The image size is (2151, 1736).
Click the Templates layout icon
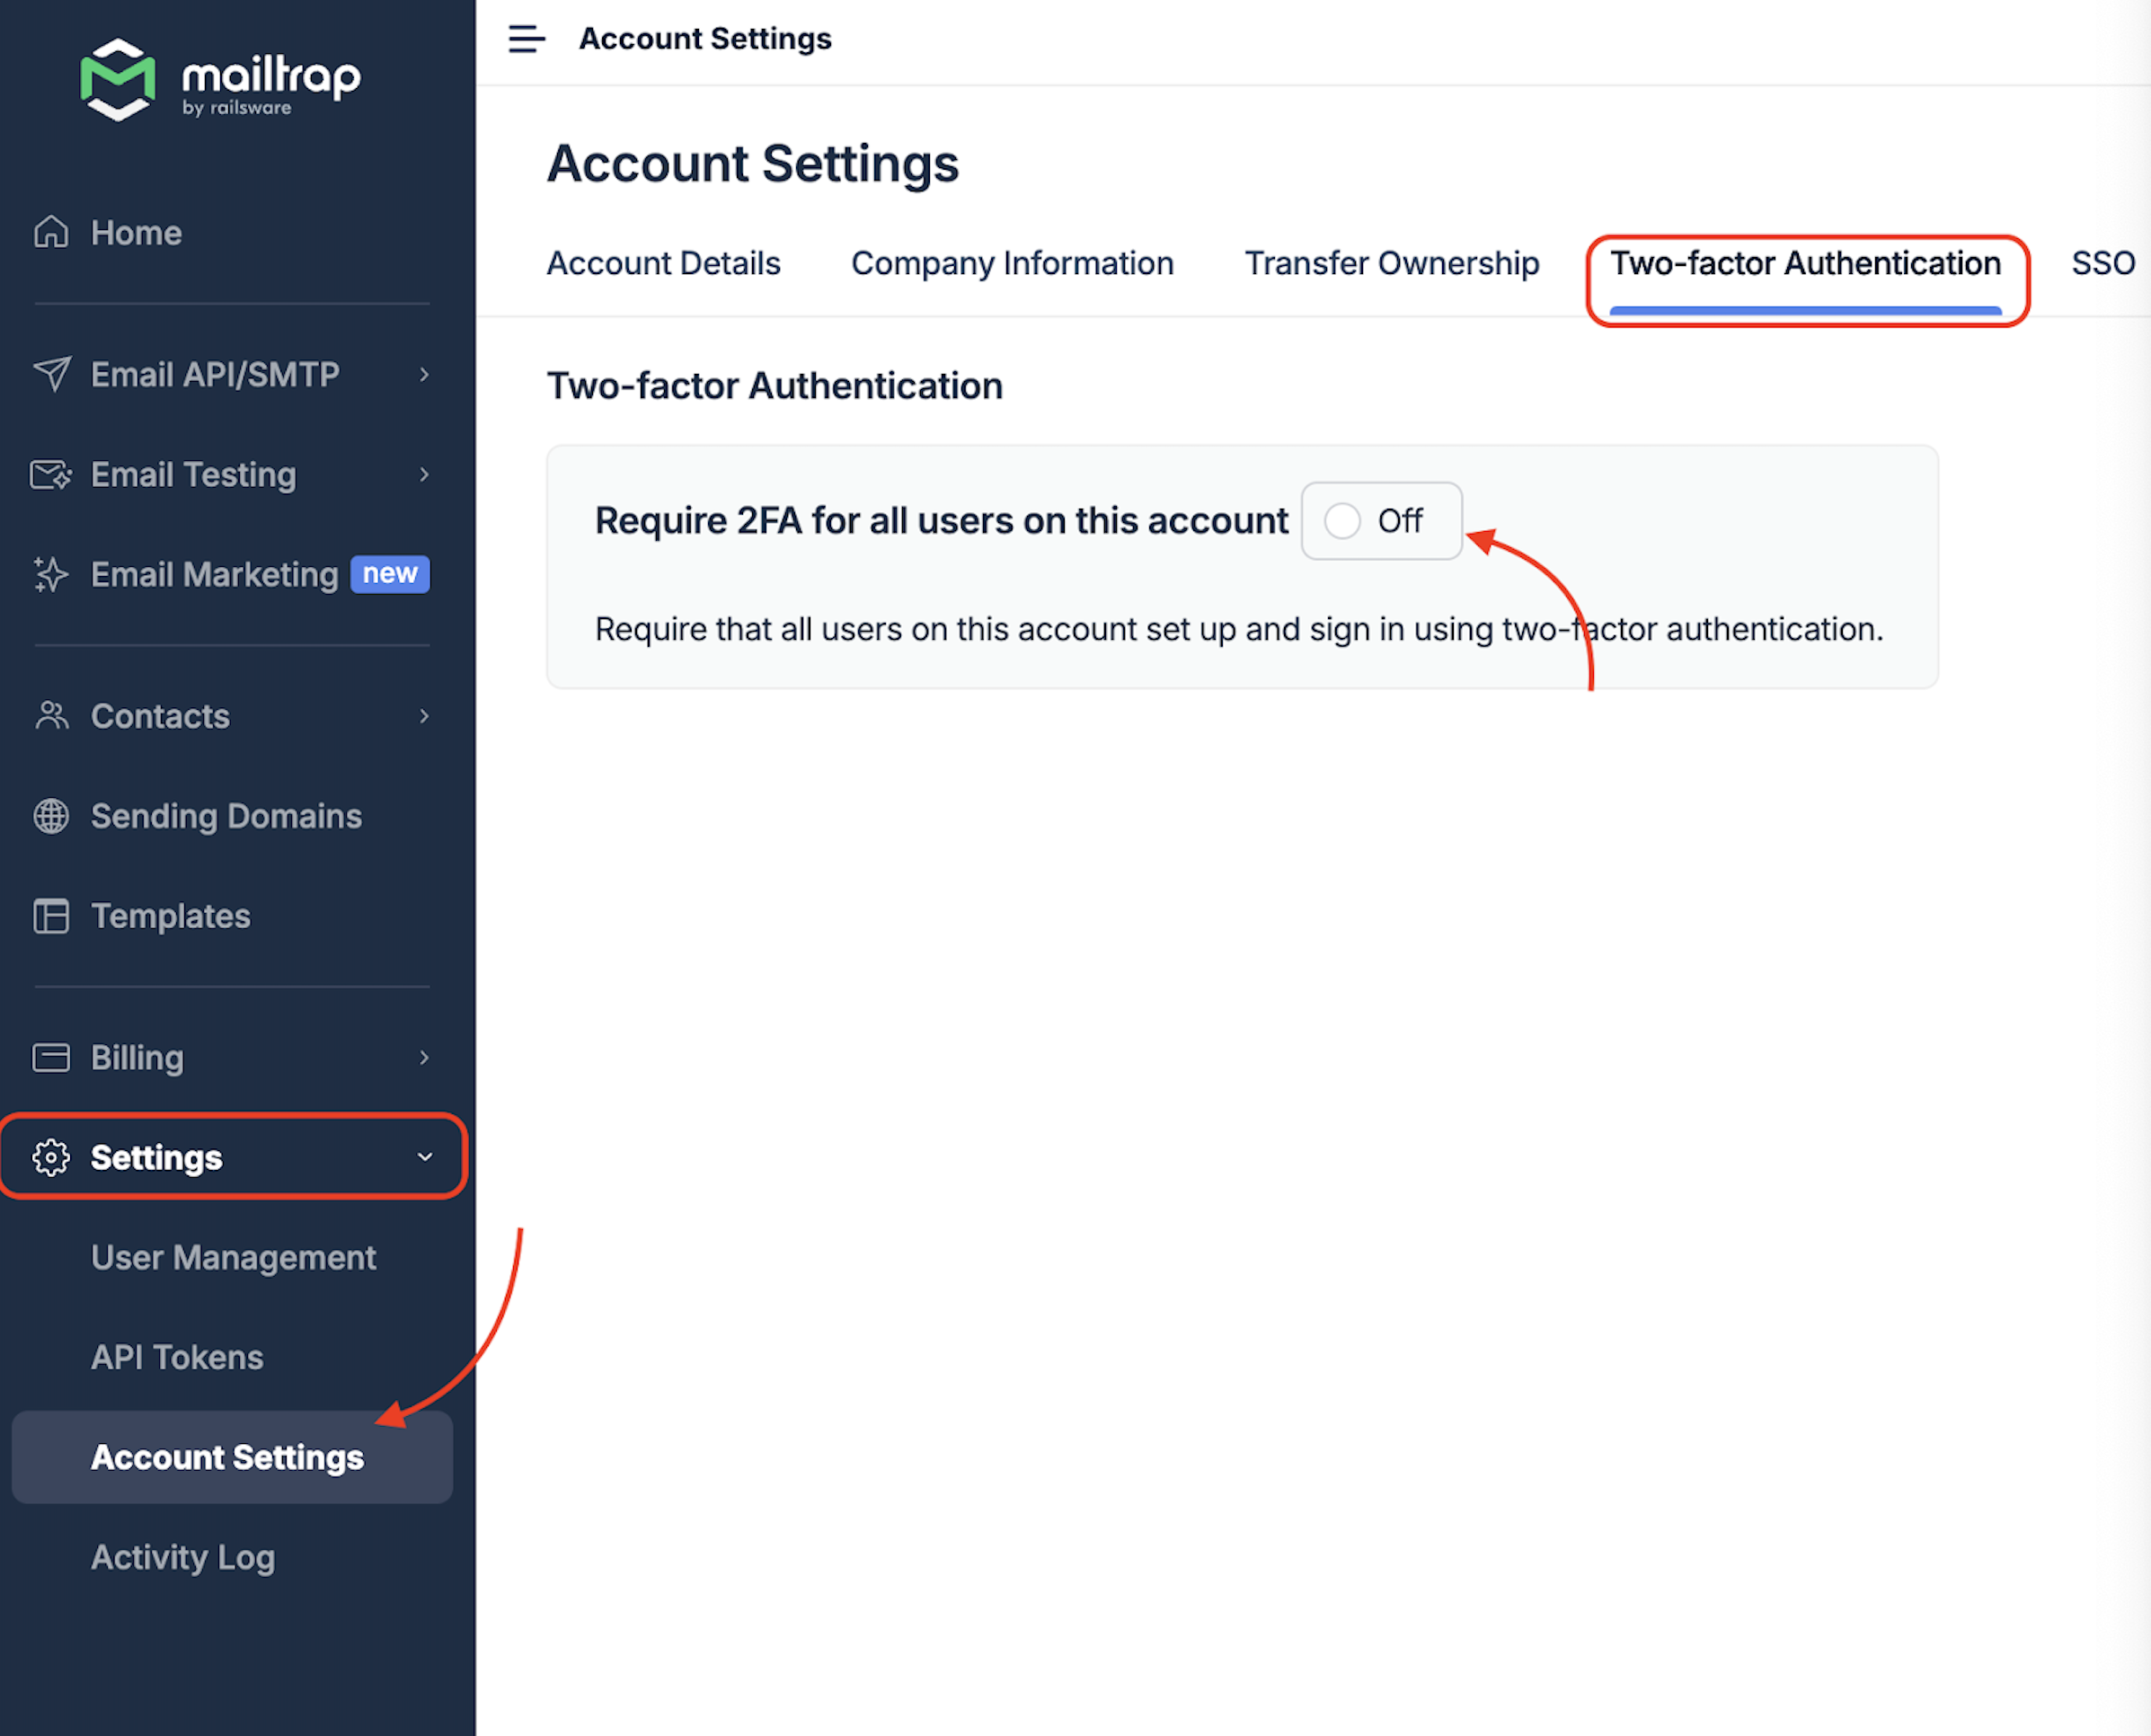51,916
